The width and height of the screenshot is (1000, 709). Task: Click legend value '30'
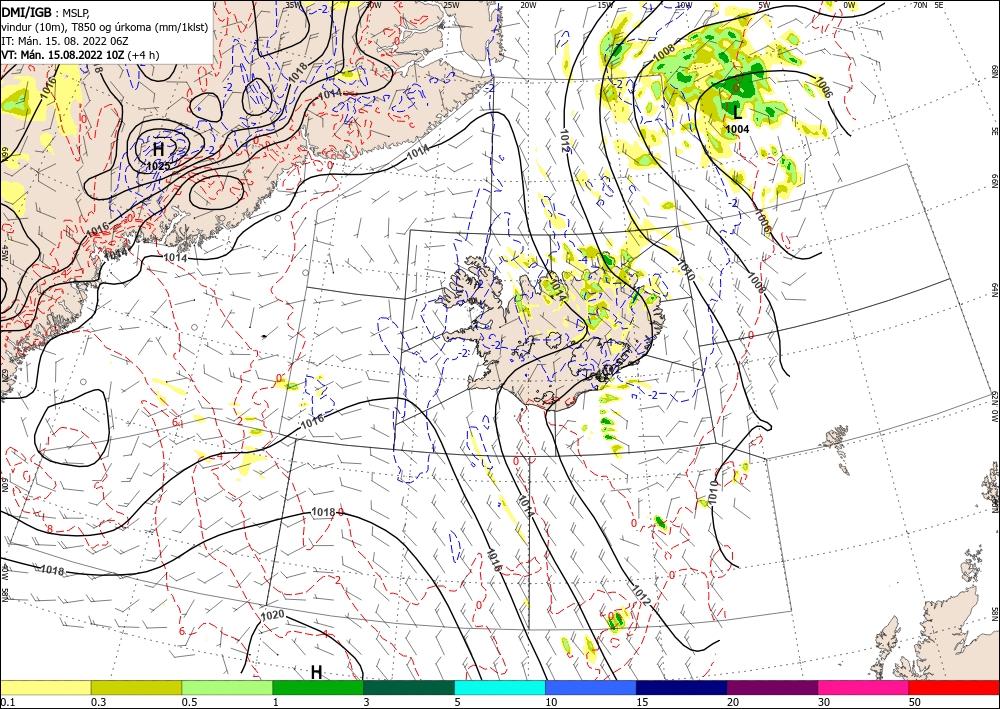824,702
